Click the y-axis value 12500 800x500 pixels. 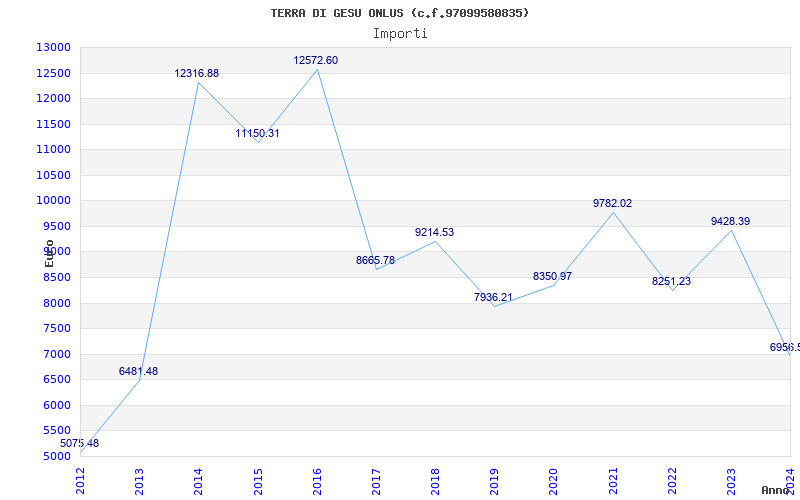coord(53,73)
